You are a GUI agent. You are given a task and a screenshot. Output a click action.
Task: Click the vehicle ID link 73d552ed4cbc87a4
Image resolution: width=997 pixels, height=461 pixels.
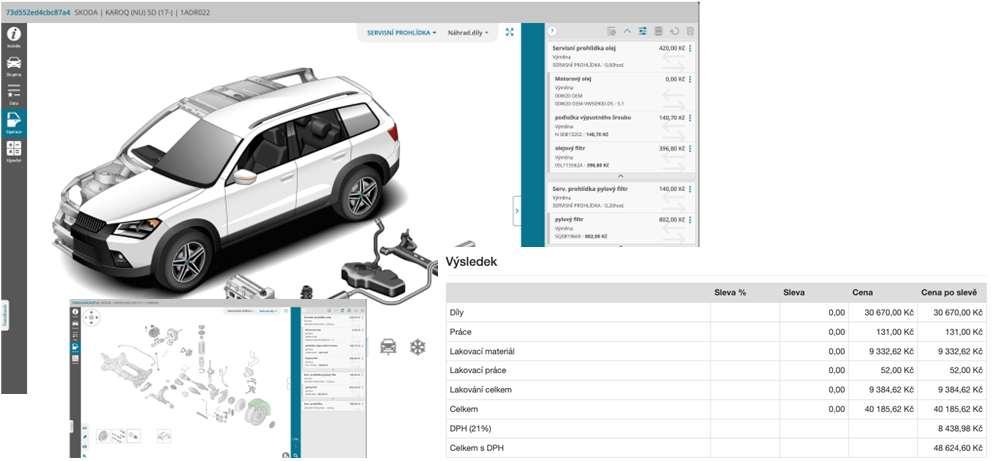[x=38, y=12]
